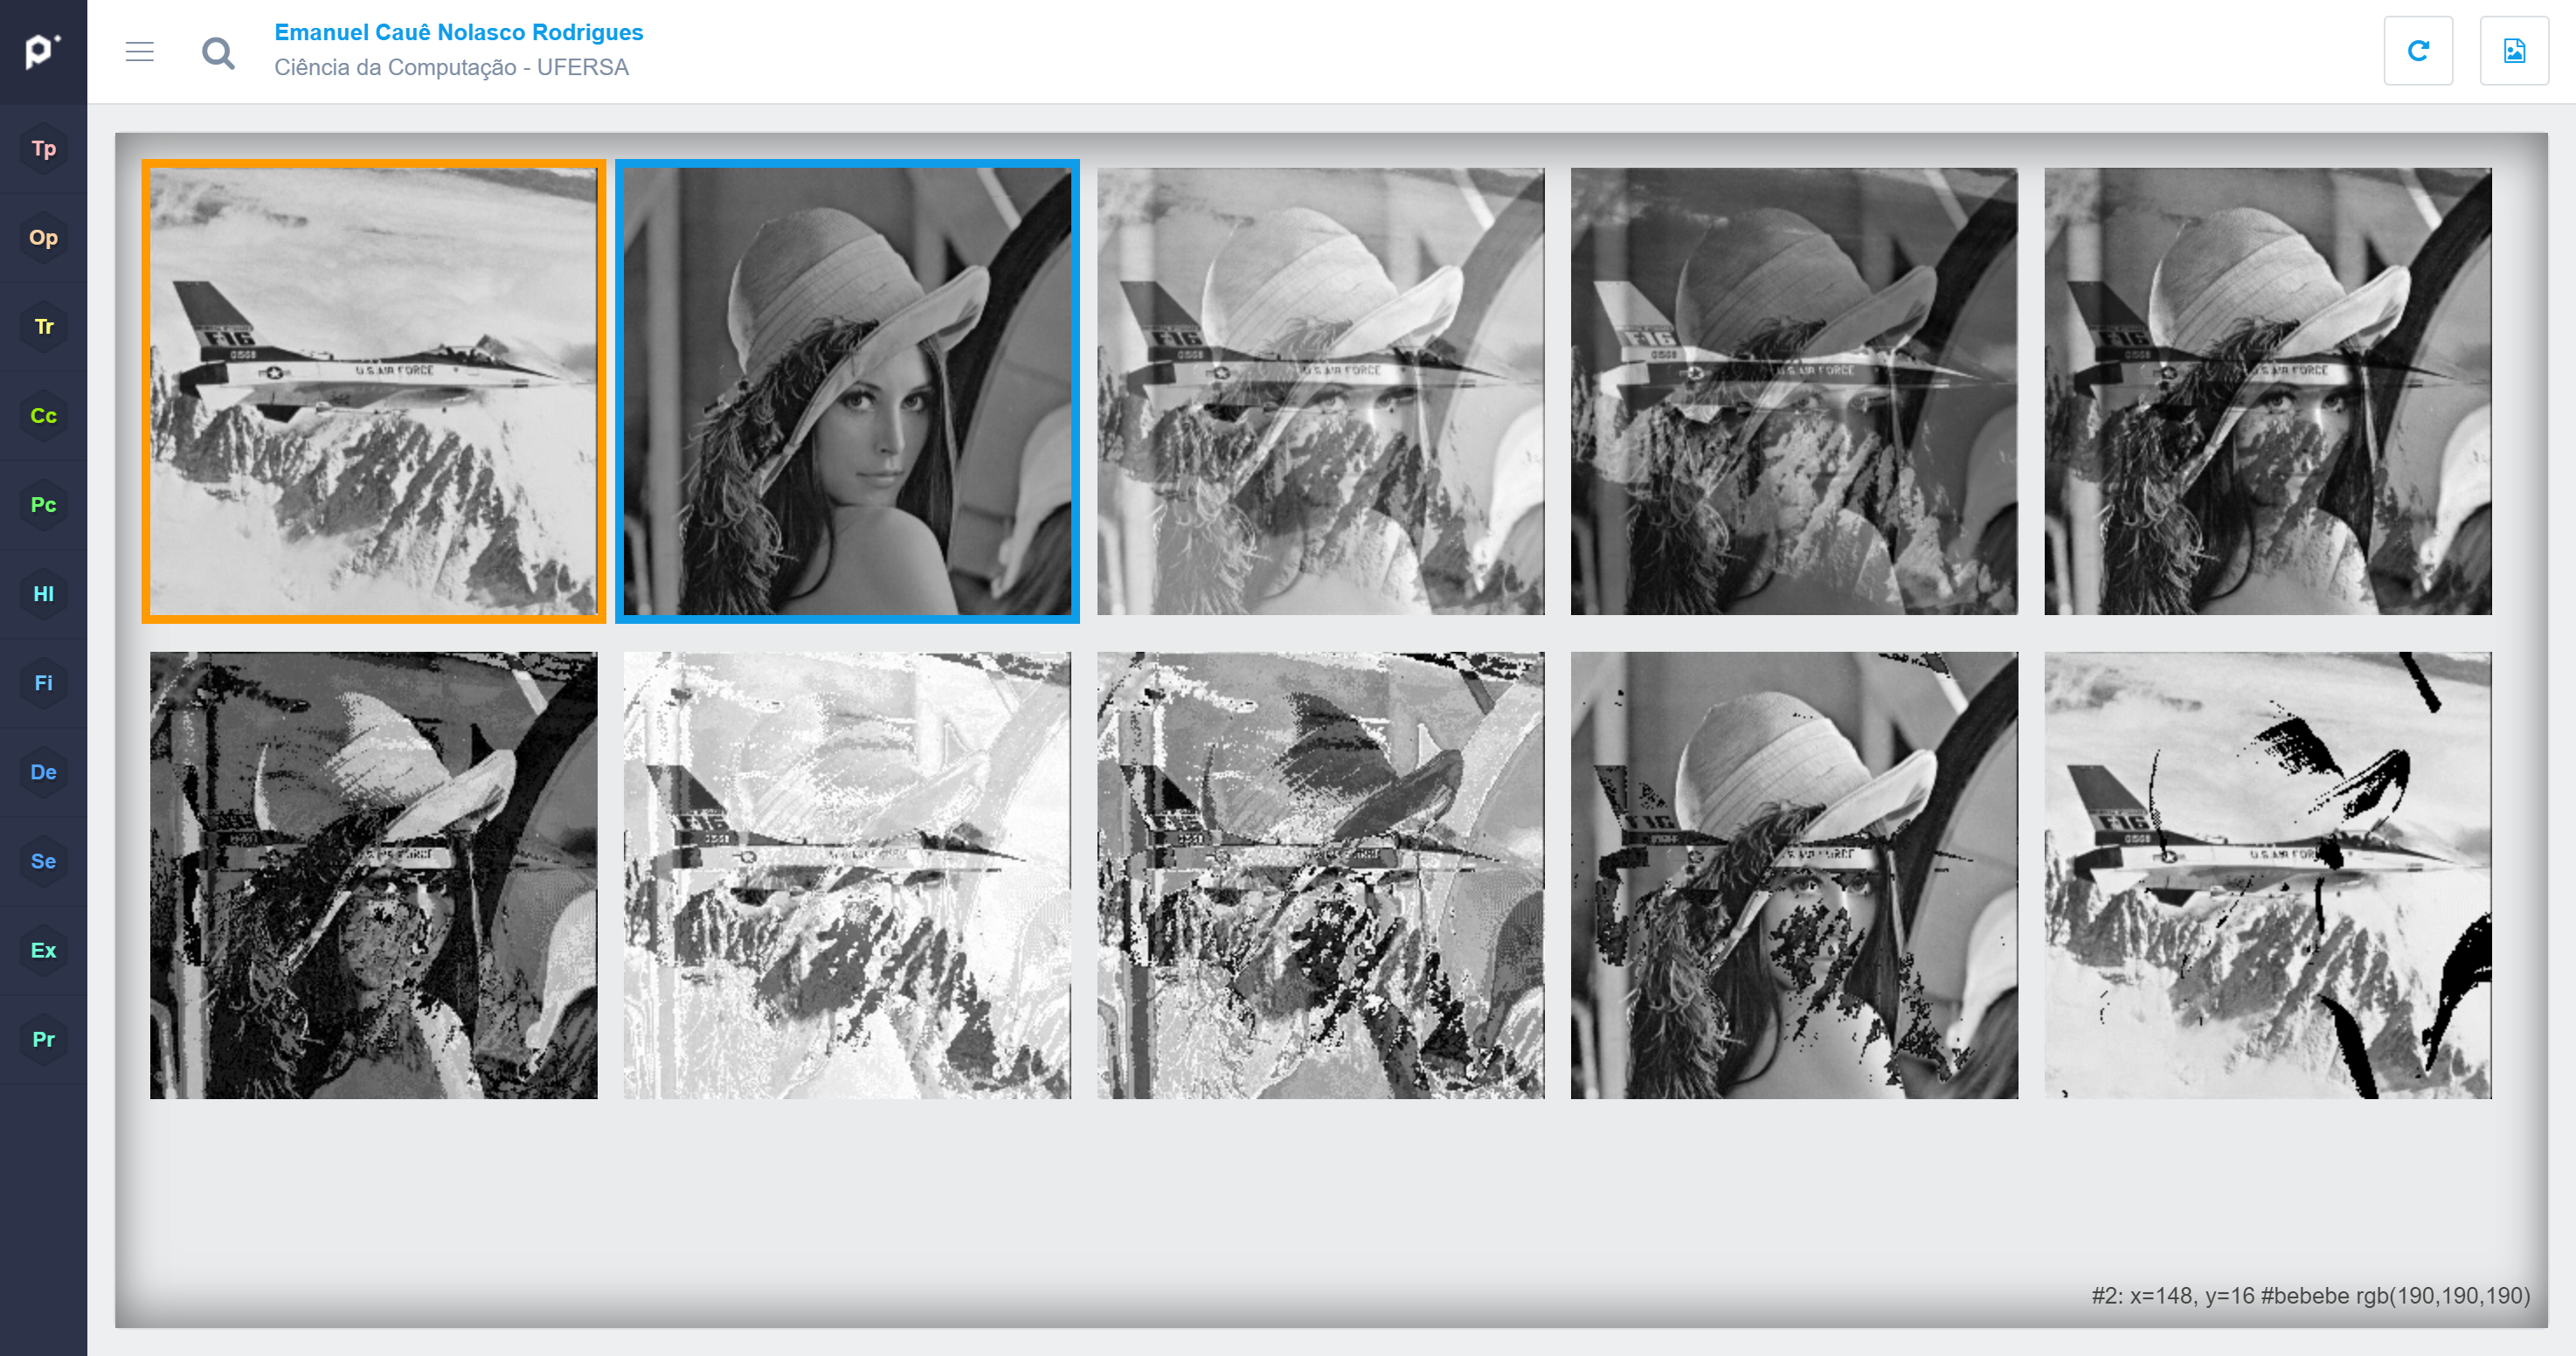Select the last bottom-row jet with black patches

click(2267, 875)
